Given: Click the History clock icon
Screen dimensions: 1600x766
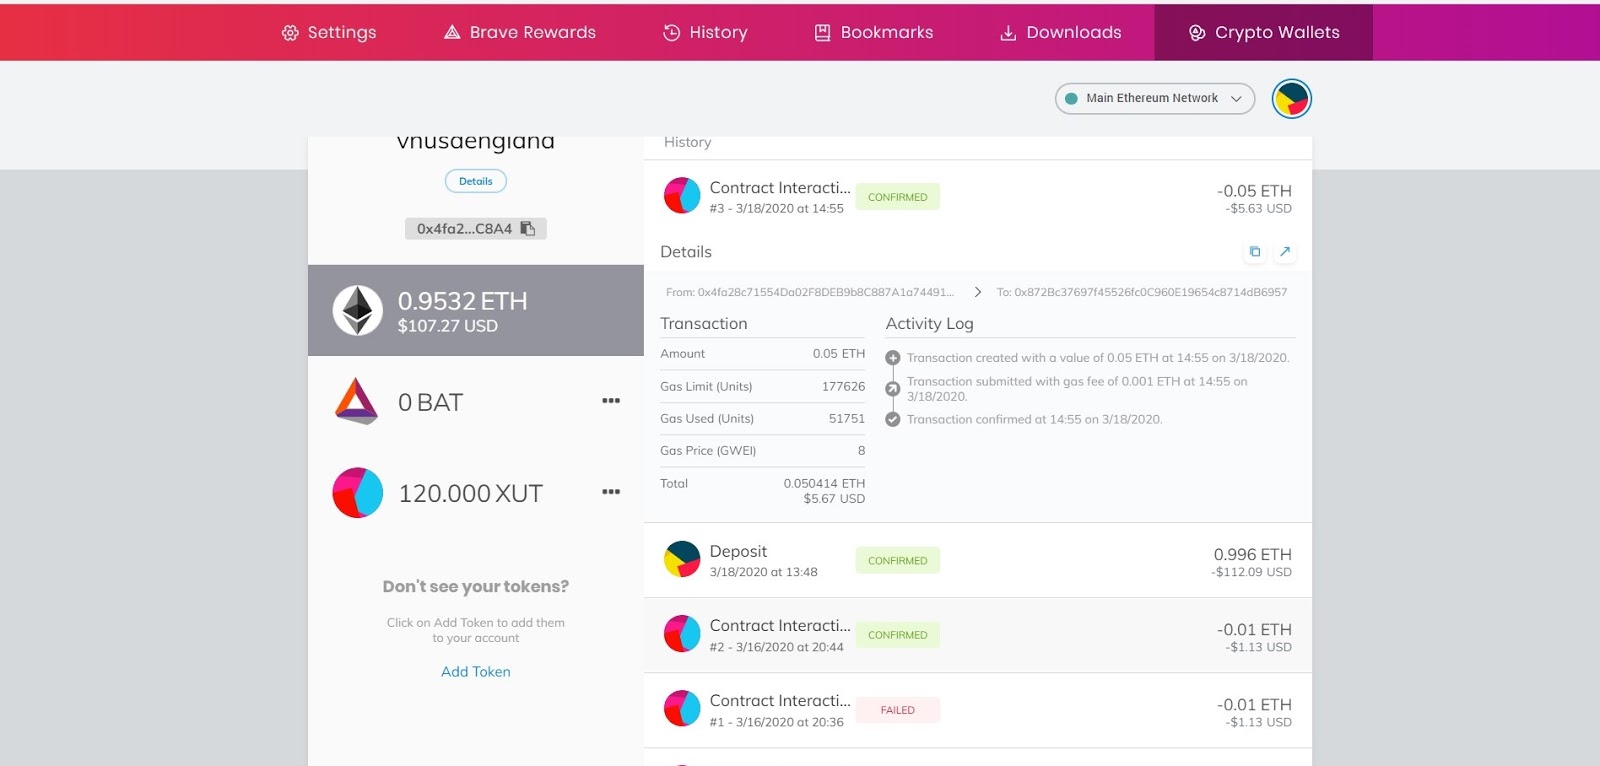Looking at the screenshot, I should [x=671, y=33].
